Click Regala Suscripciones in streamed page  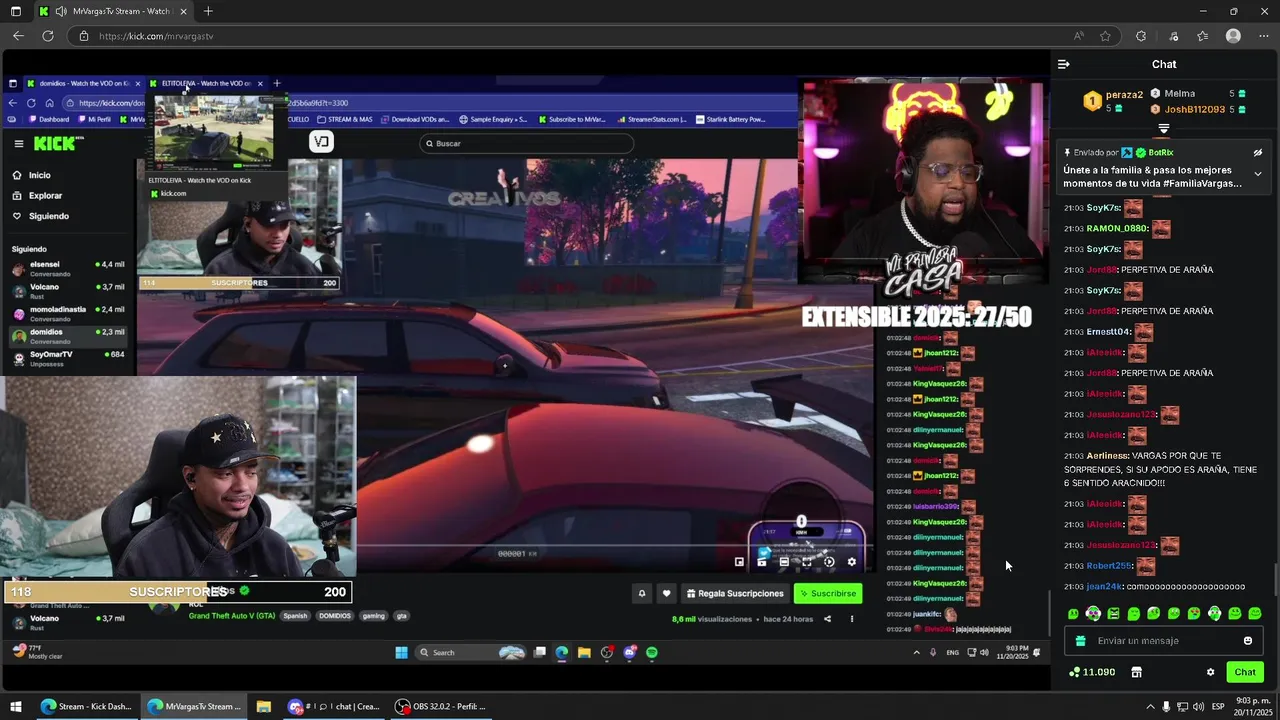point(734,593)
